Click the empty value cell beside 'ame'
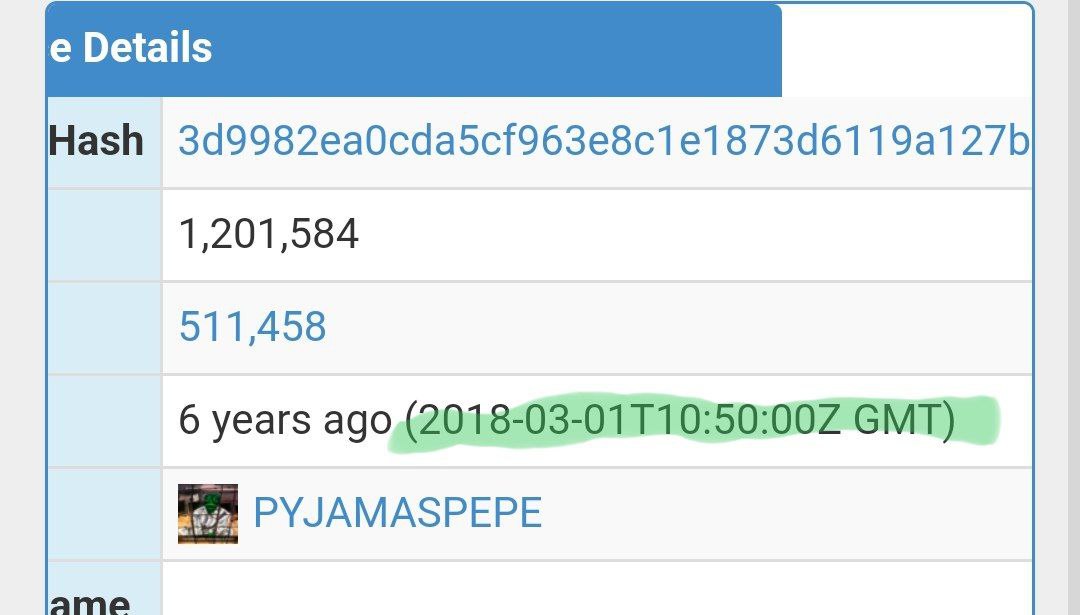Viewport: 1080px width, 615px height. coord(597,589)
